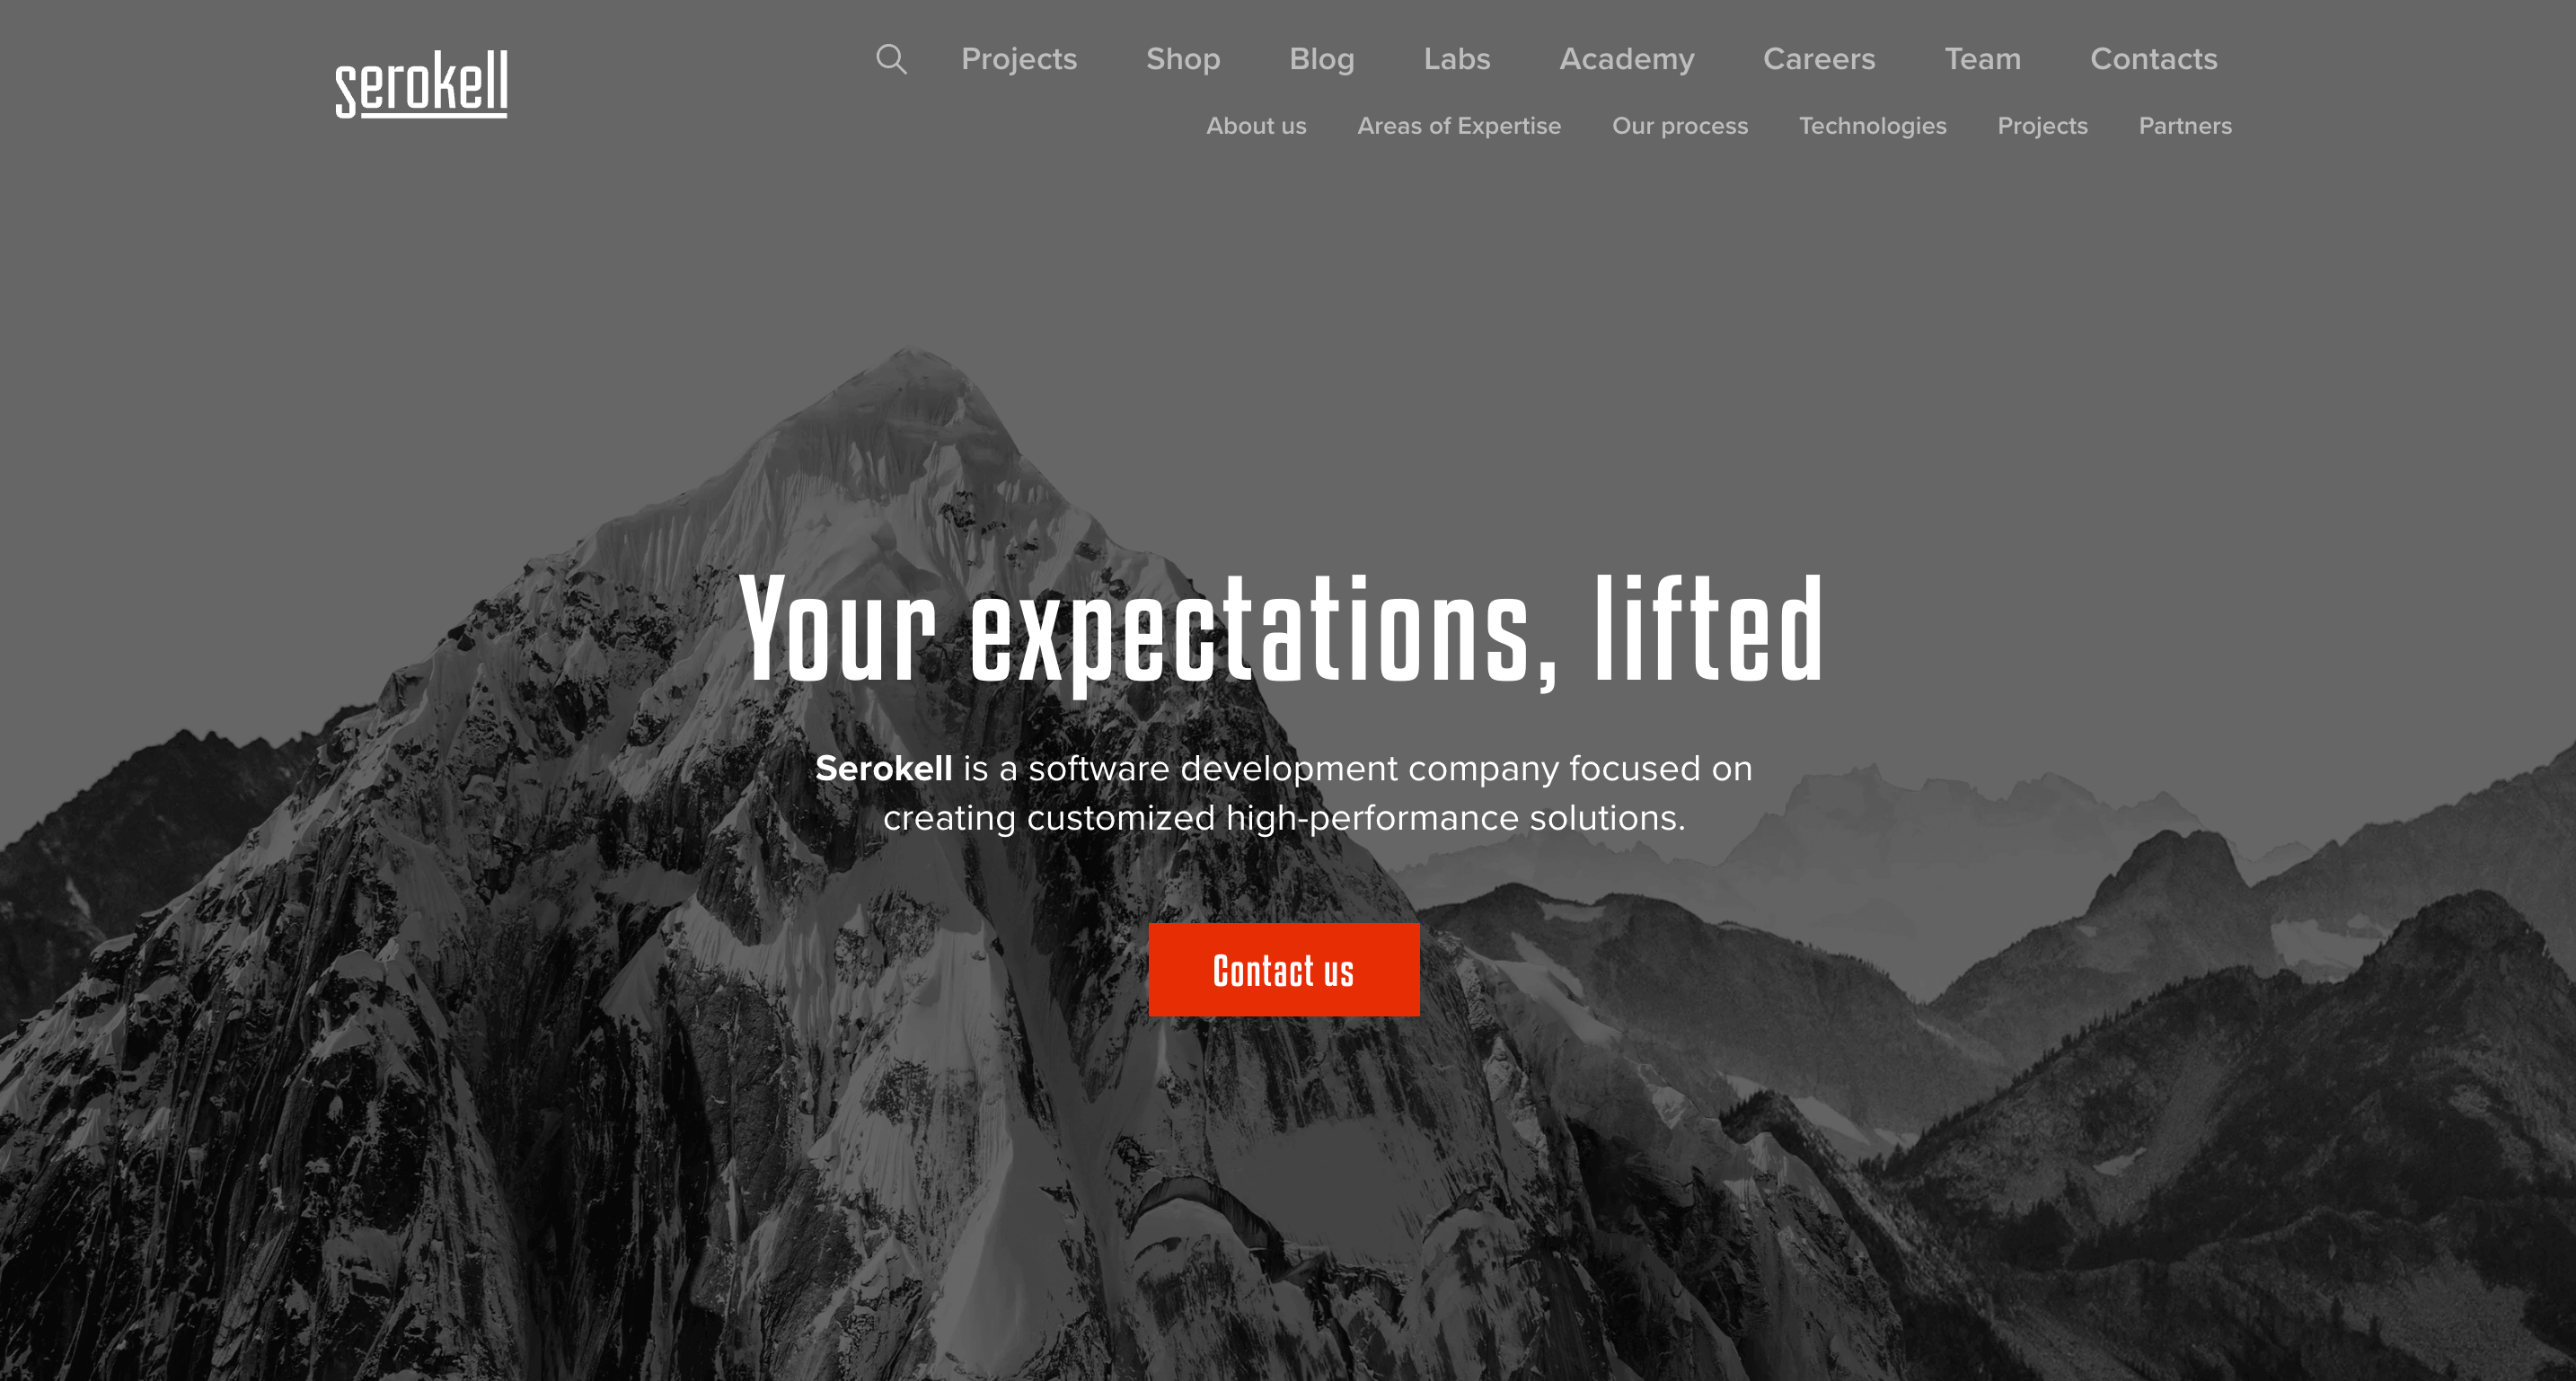
Task: Open the Team page
Action: coord(1983,59)
